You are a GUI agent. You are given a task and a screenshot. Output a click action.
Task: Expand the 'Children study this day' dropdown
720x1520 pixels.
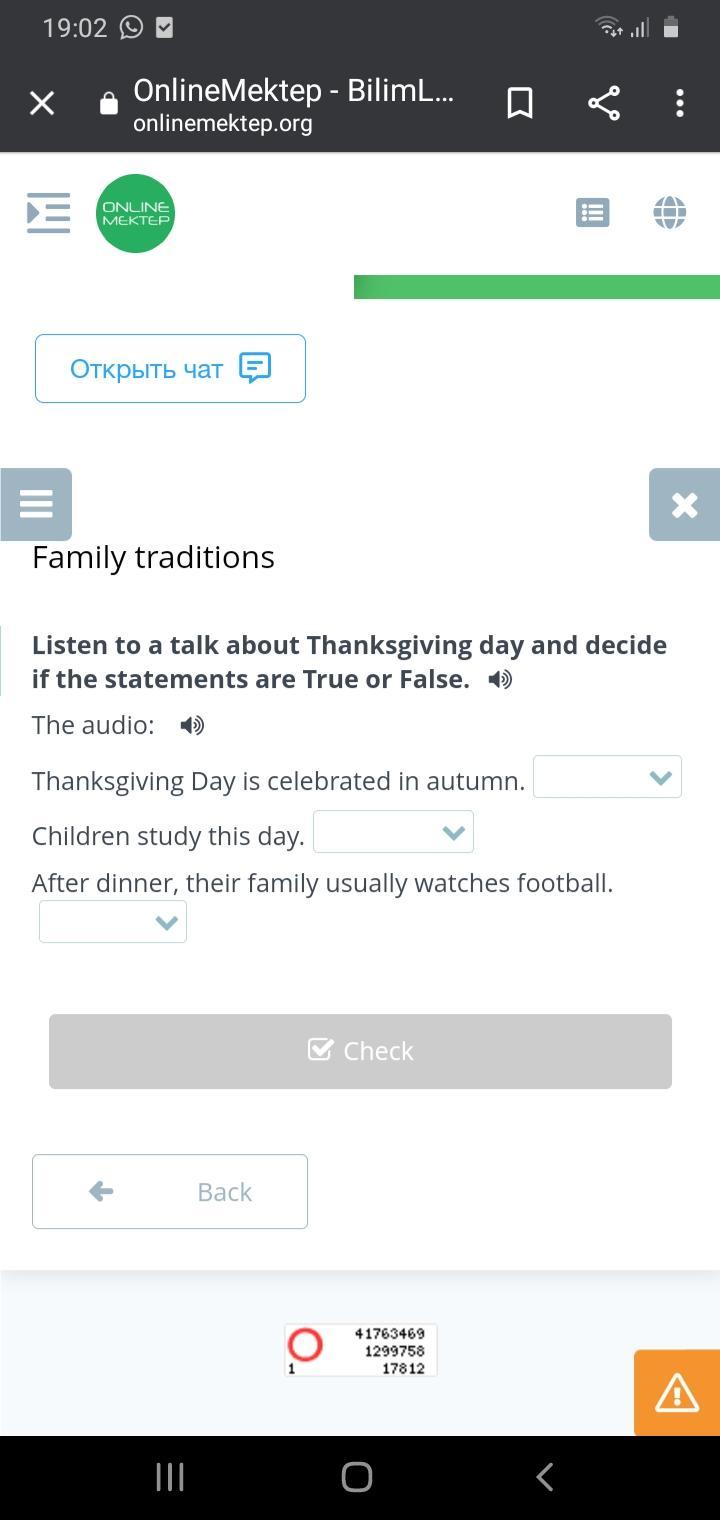[x=393, y=833]
